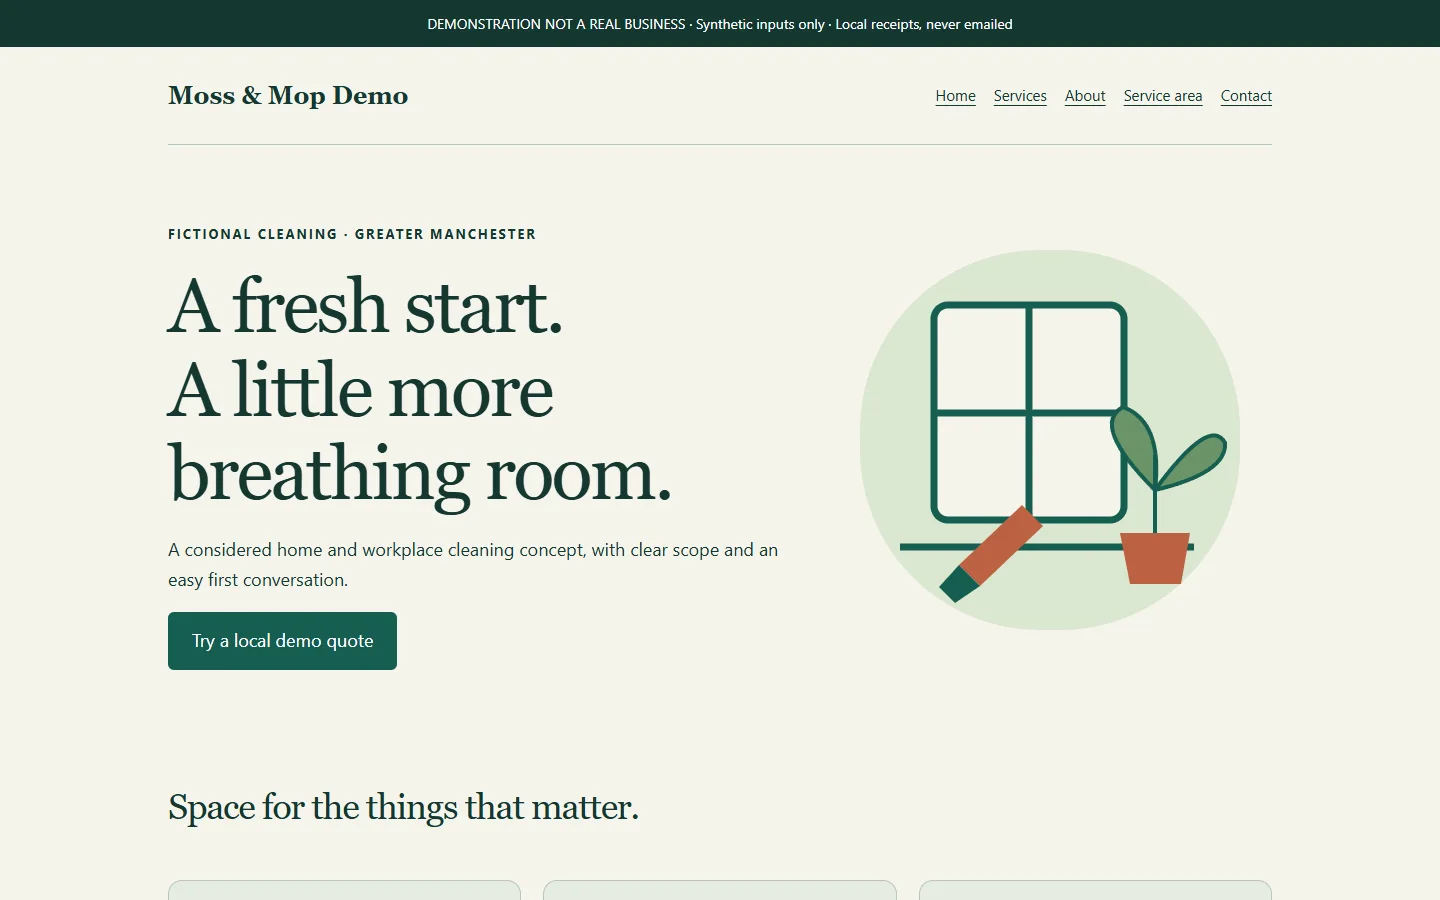Open the Contact navigation link
1440x900 pixels.
pos(1246,96)
